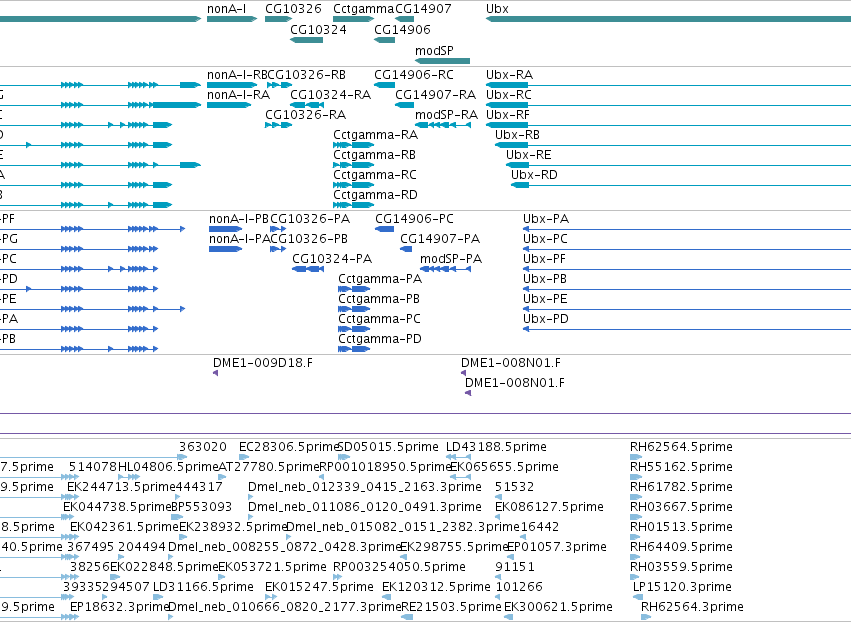Click the Ubx-RF transcript label
This screenshot has width=851, height=622.
pyautogui.click(x=507, y=115)
